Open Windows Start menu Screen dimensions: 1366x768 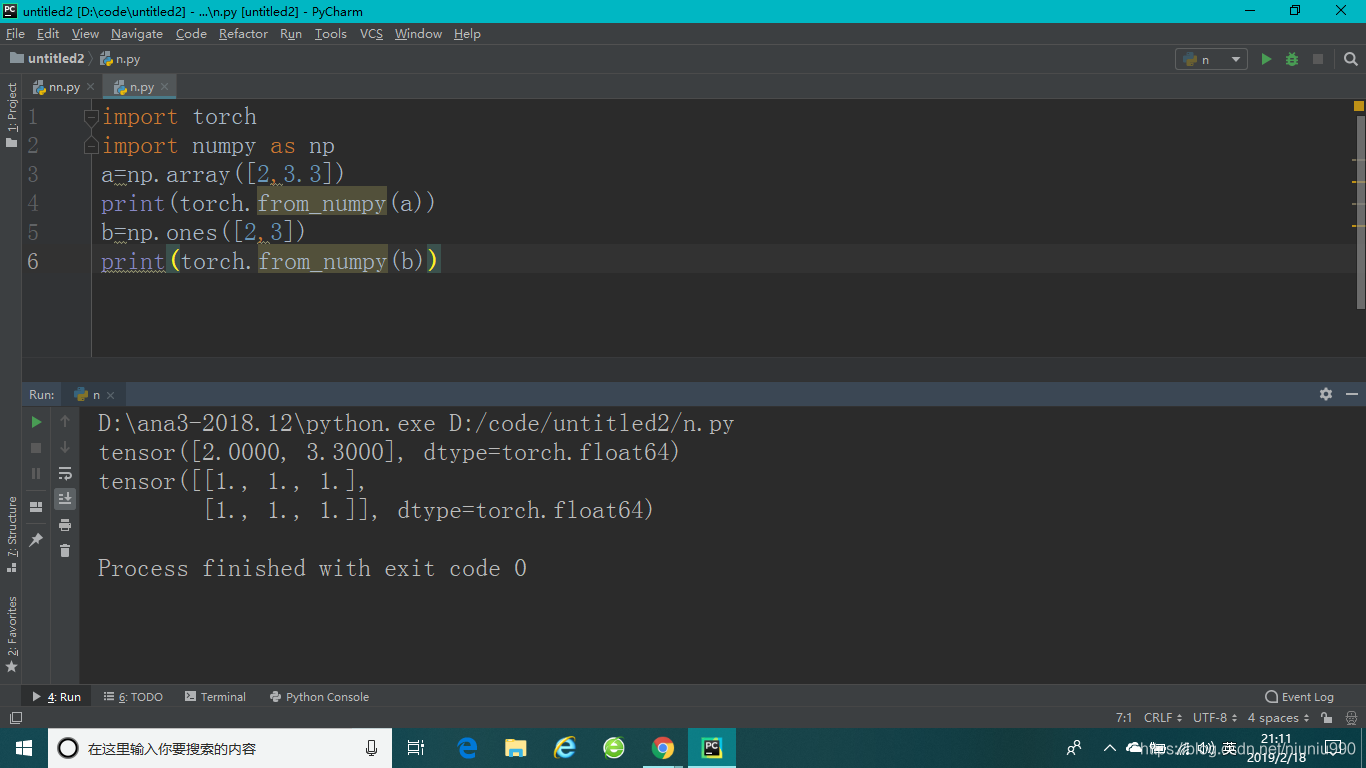(x=24, y=748)
